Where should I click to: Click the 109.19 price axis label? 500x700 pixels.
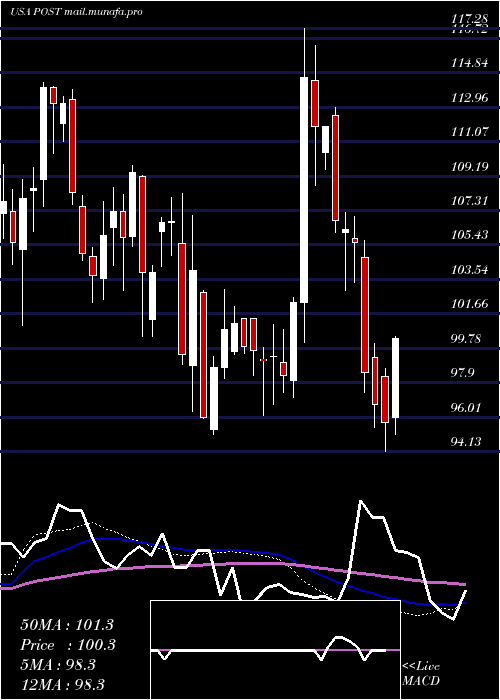(470, 167)
